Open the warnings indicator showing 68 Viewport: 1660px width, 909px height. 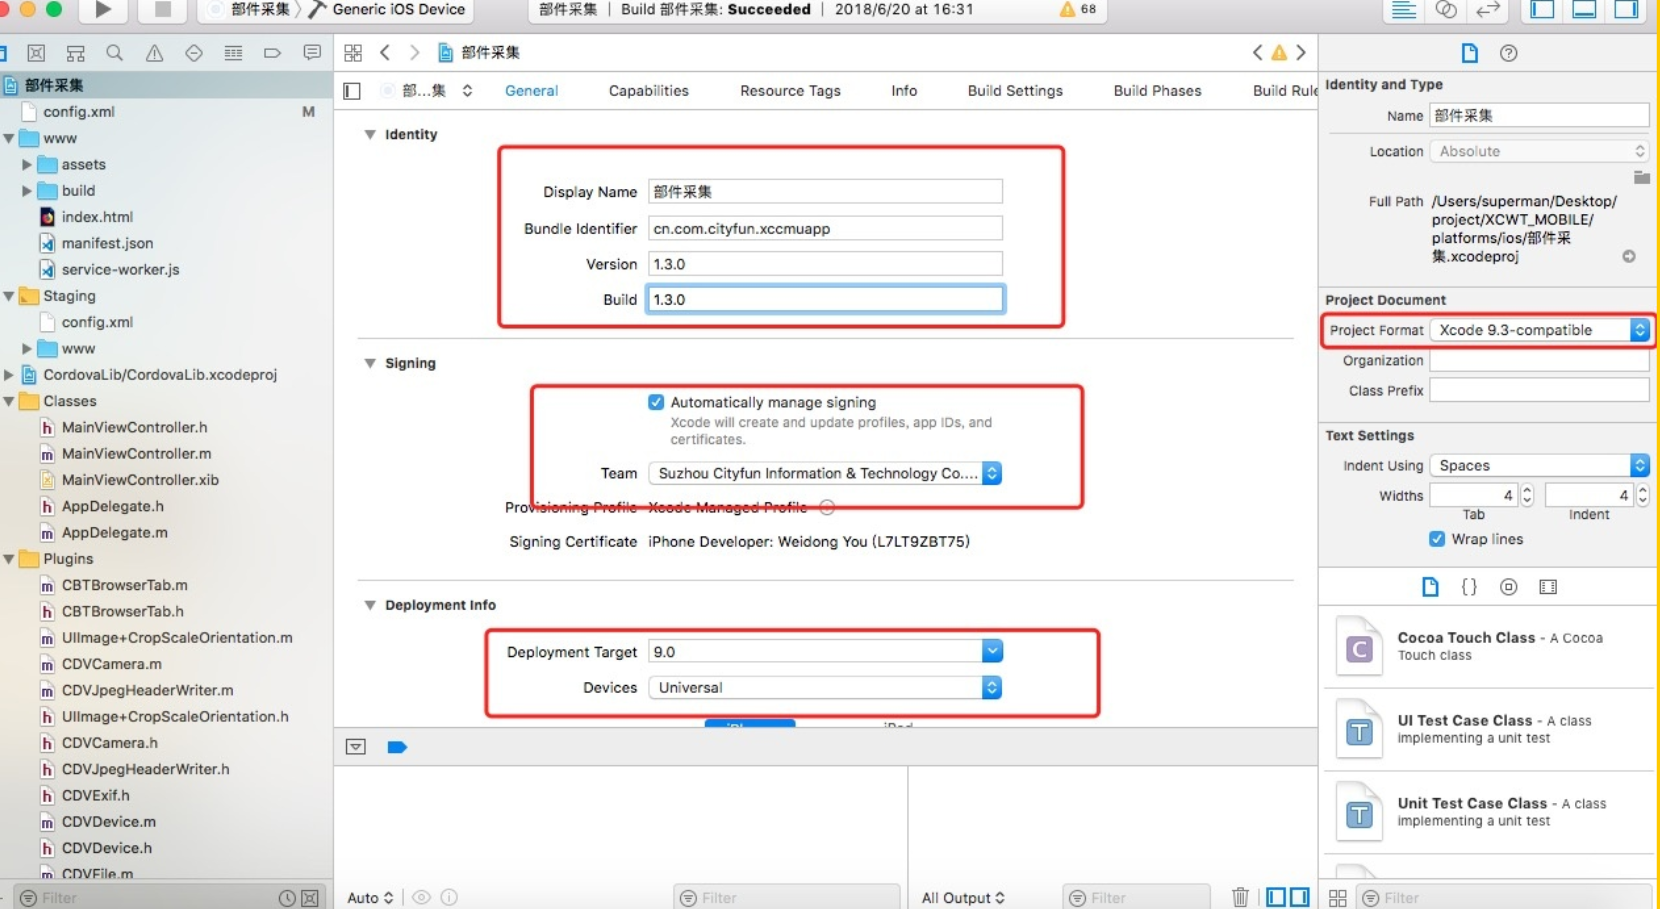tap(1077, 9)
